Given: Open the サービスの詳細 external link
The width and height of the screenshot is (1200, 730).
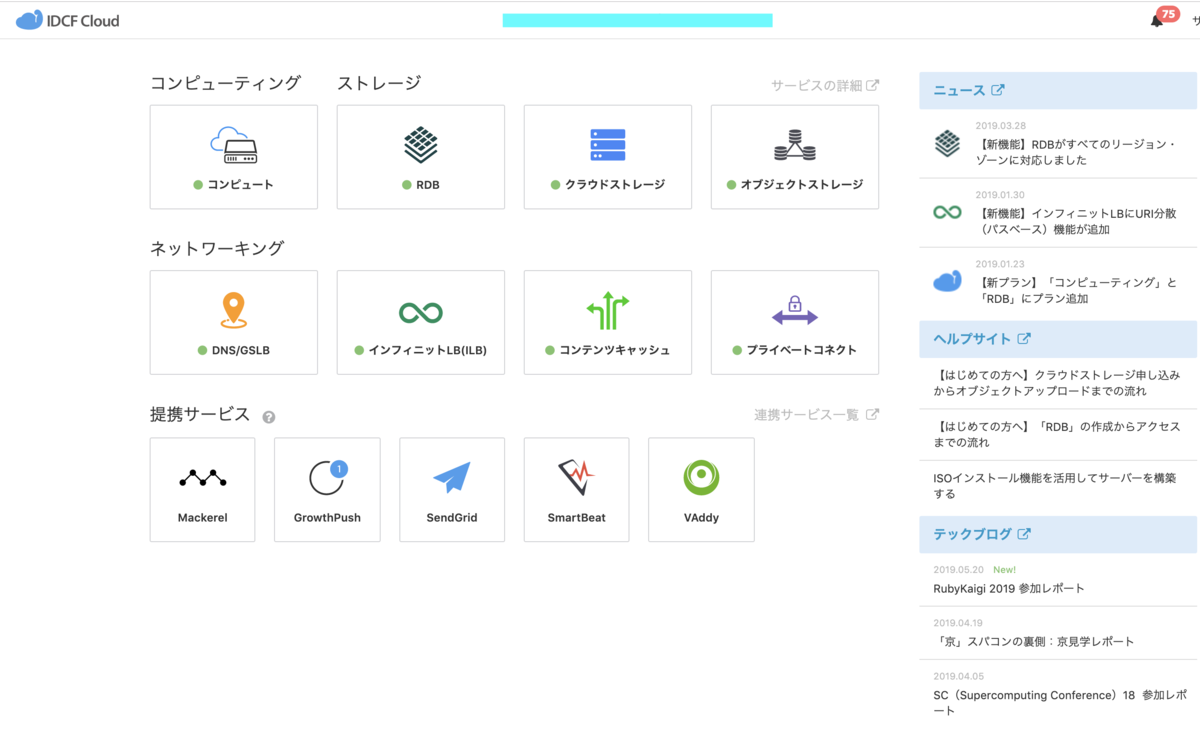Looking at the screenshot, I should point(825,86).
